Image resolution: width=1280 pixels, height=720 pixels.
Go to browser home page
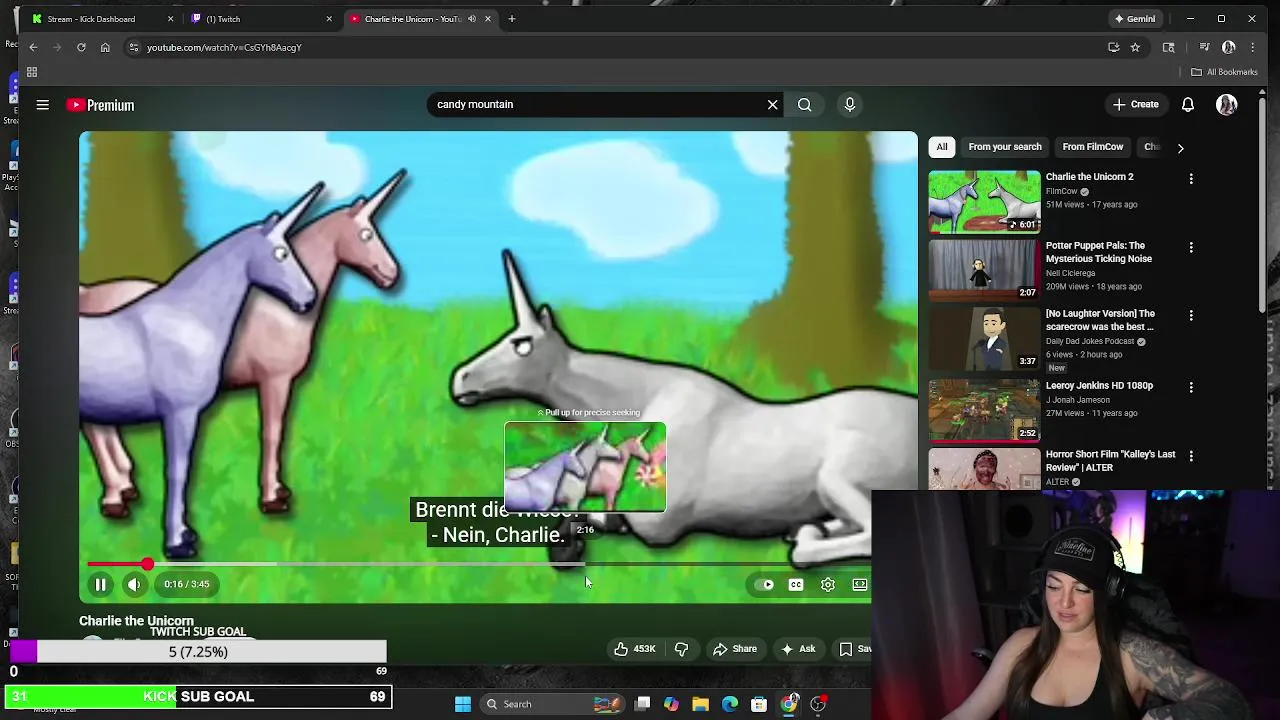click(105, 47)
